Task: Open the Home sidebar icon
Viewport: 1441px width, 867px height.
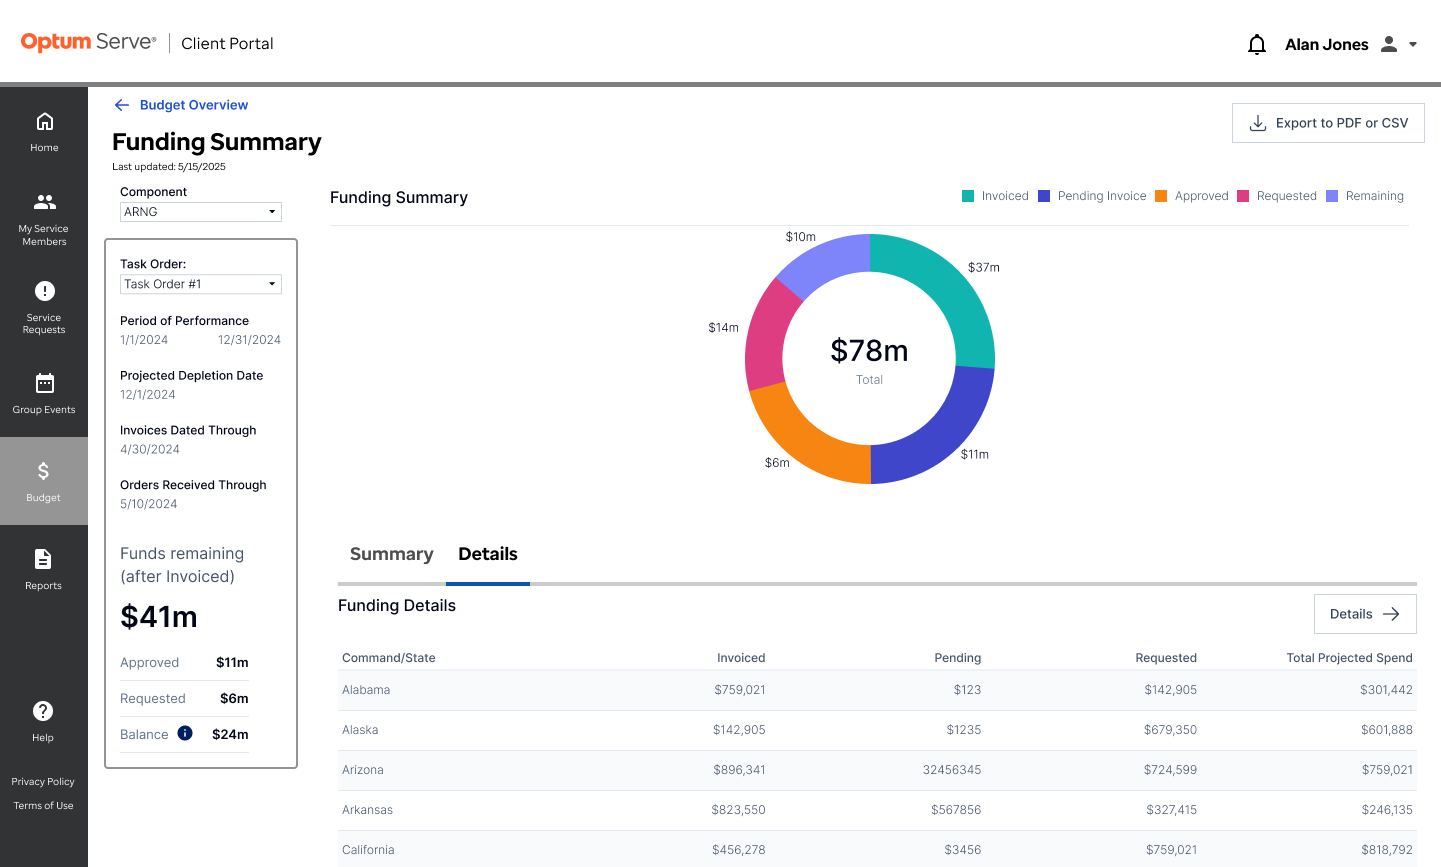Action: click(44, 121)
